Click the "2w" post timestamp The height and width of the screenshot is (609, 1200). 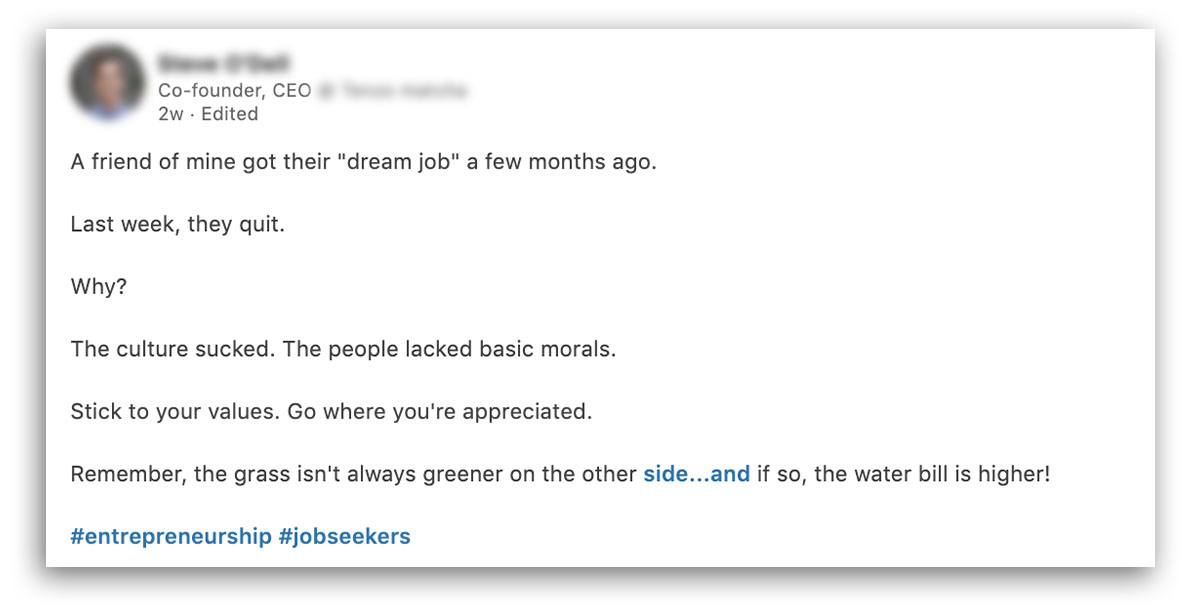tap(170, 114)
